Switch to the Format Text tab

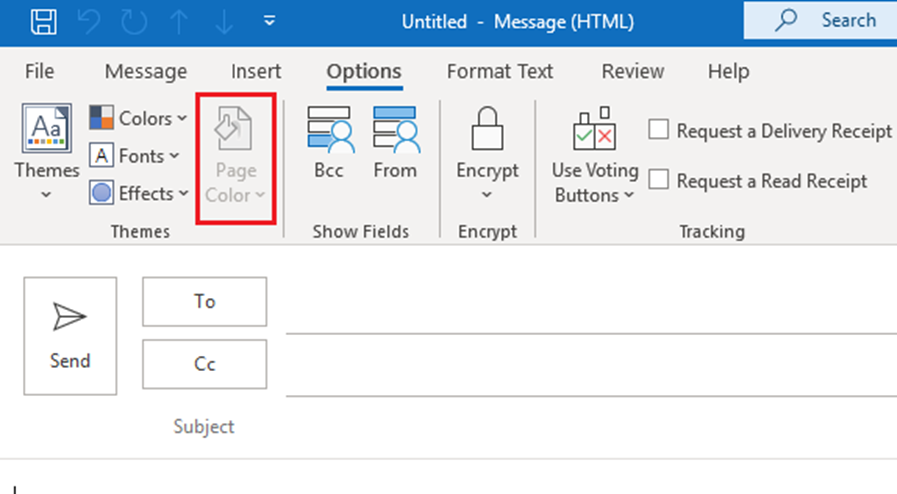[x=500, y=71]
